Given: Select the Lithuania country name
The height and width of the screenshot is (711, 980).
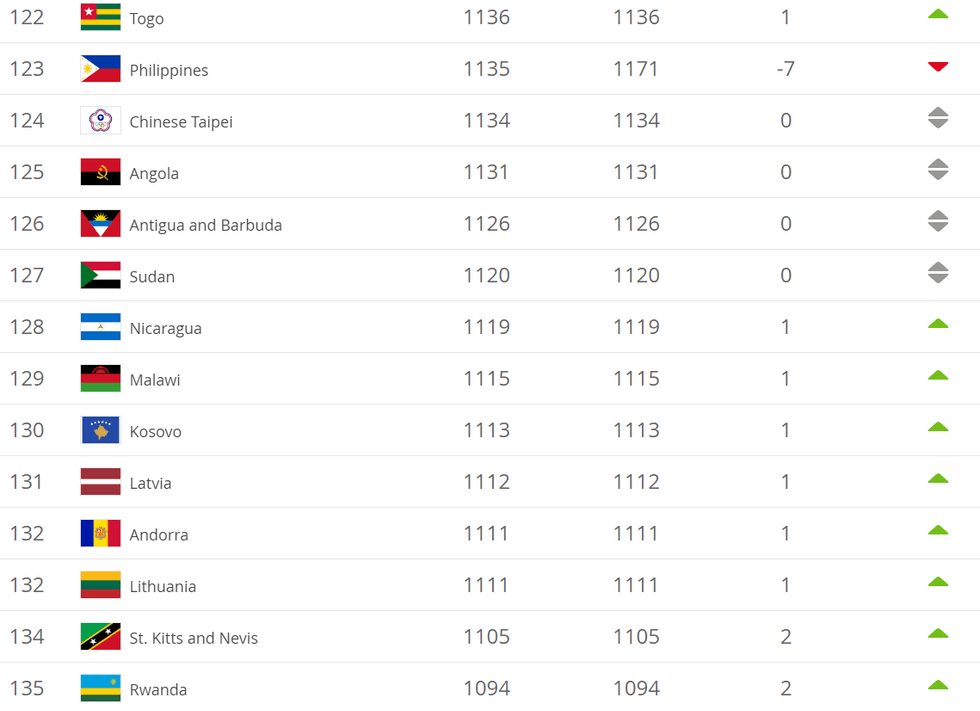Looking at the screenshot, I should 162,587.
